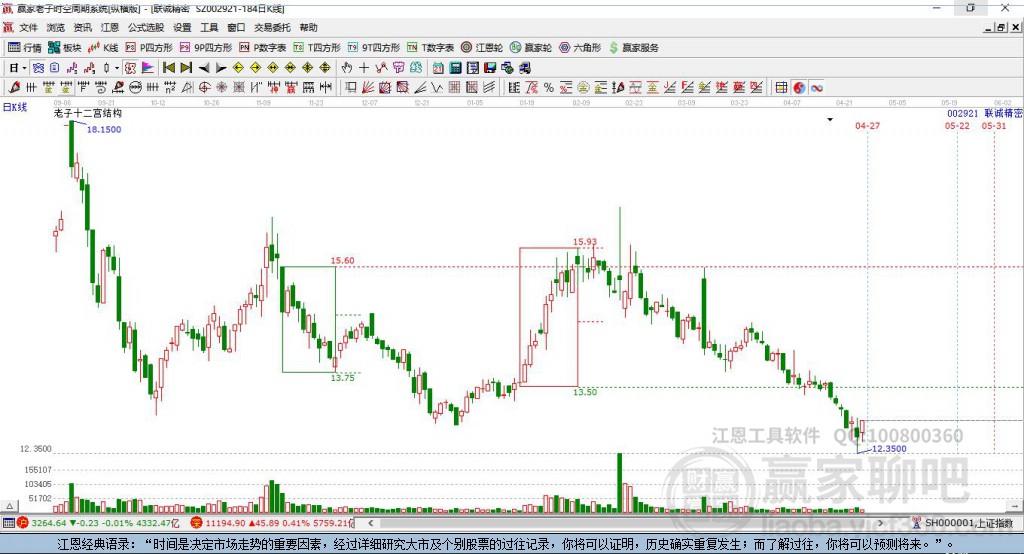Viewport: 1024px width, 554px height.
Task: Jump to the last bar icon
Action: 186,67
